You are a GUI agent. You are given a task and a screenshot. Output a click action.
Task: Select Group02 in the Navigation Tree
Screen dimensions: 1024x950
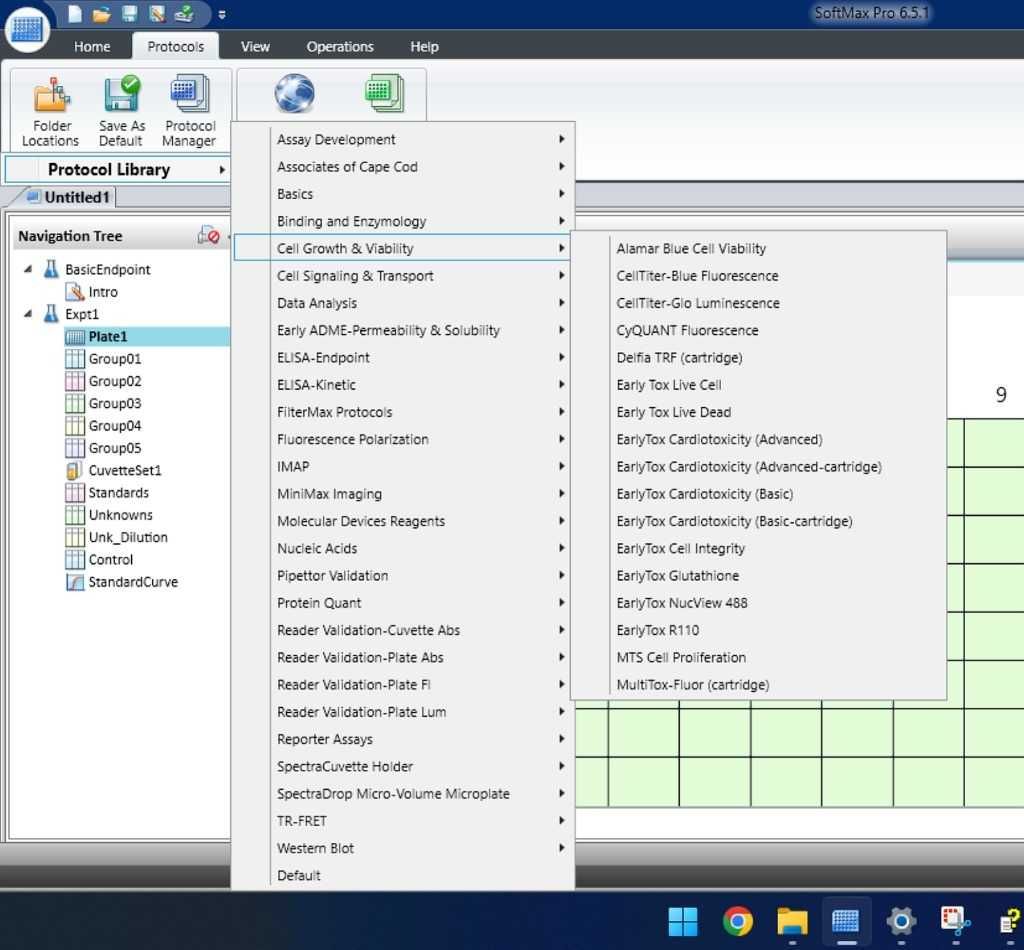click(115, 381)
